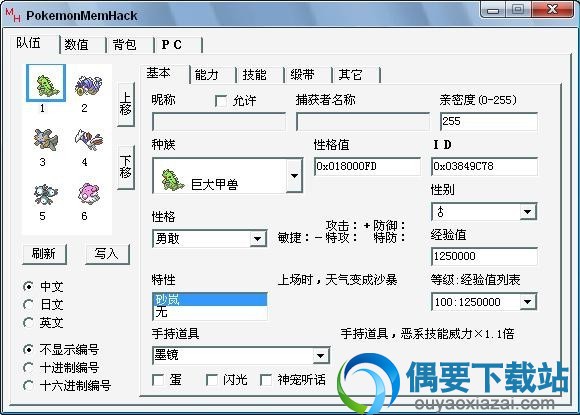
Task: Select 十六进制编号 numbering option
Action: coord(28,385)
